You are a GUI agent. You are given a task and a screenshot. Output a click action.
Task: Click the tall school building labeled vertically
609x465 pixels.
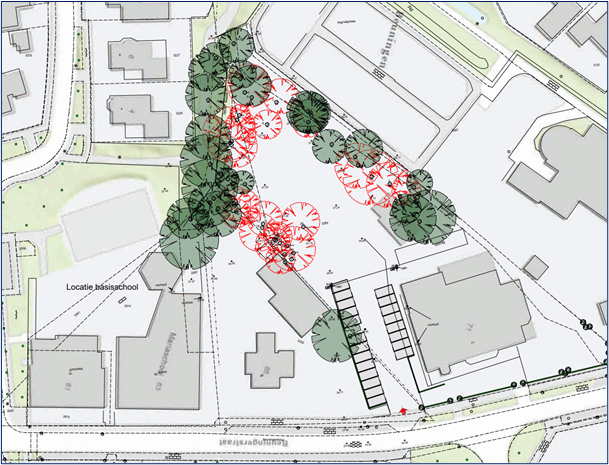(x=160, y=350)
